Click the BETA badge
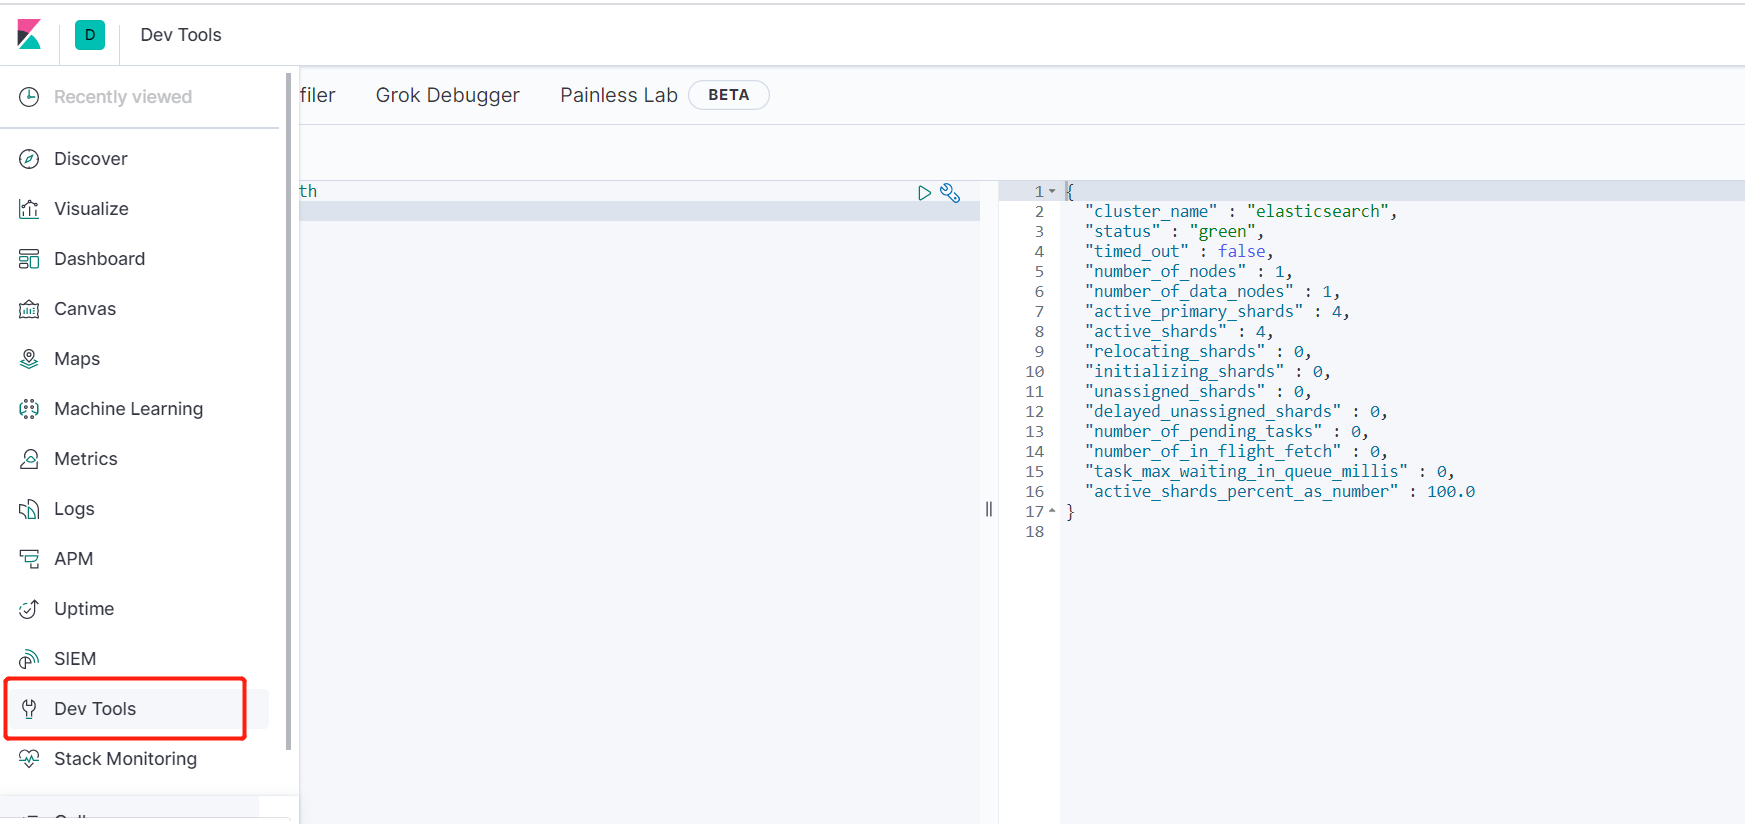This screenshot has height=824, width=1745. pyautogui.click(x=728, y=95)
